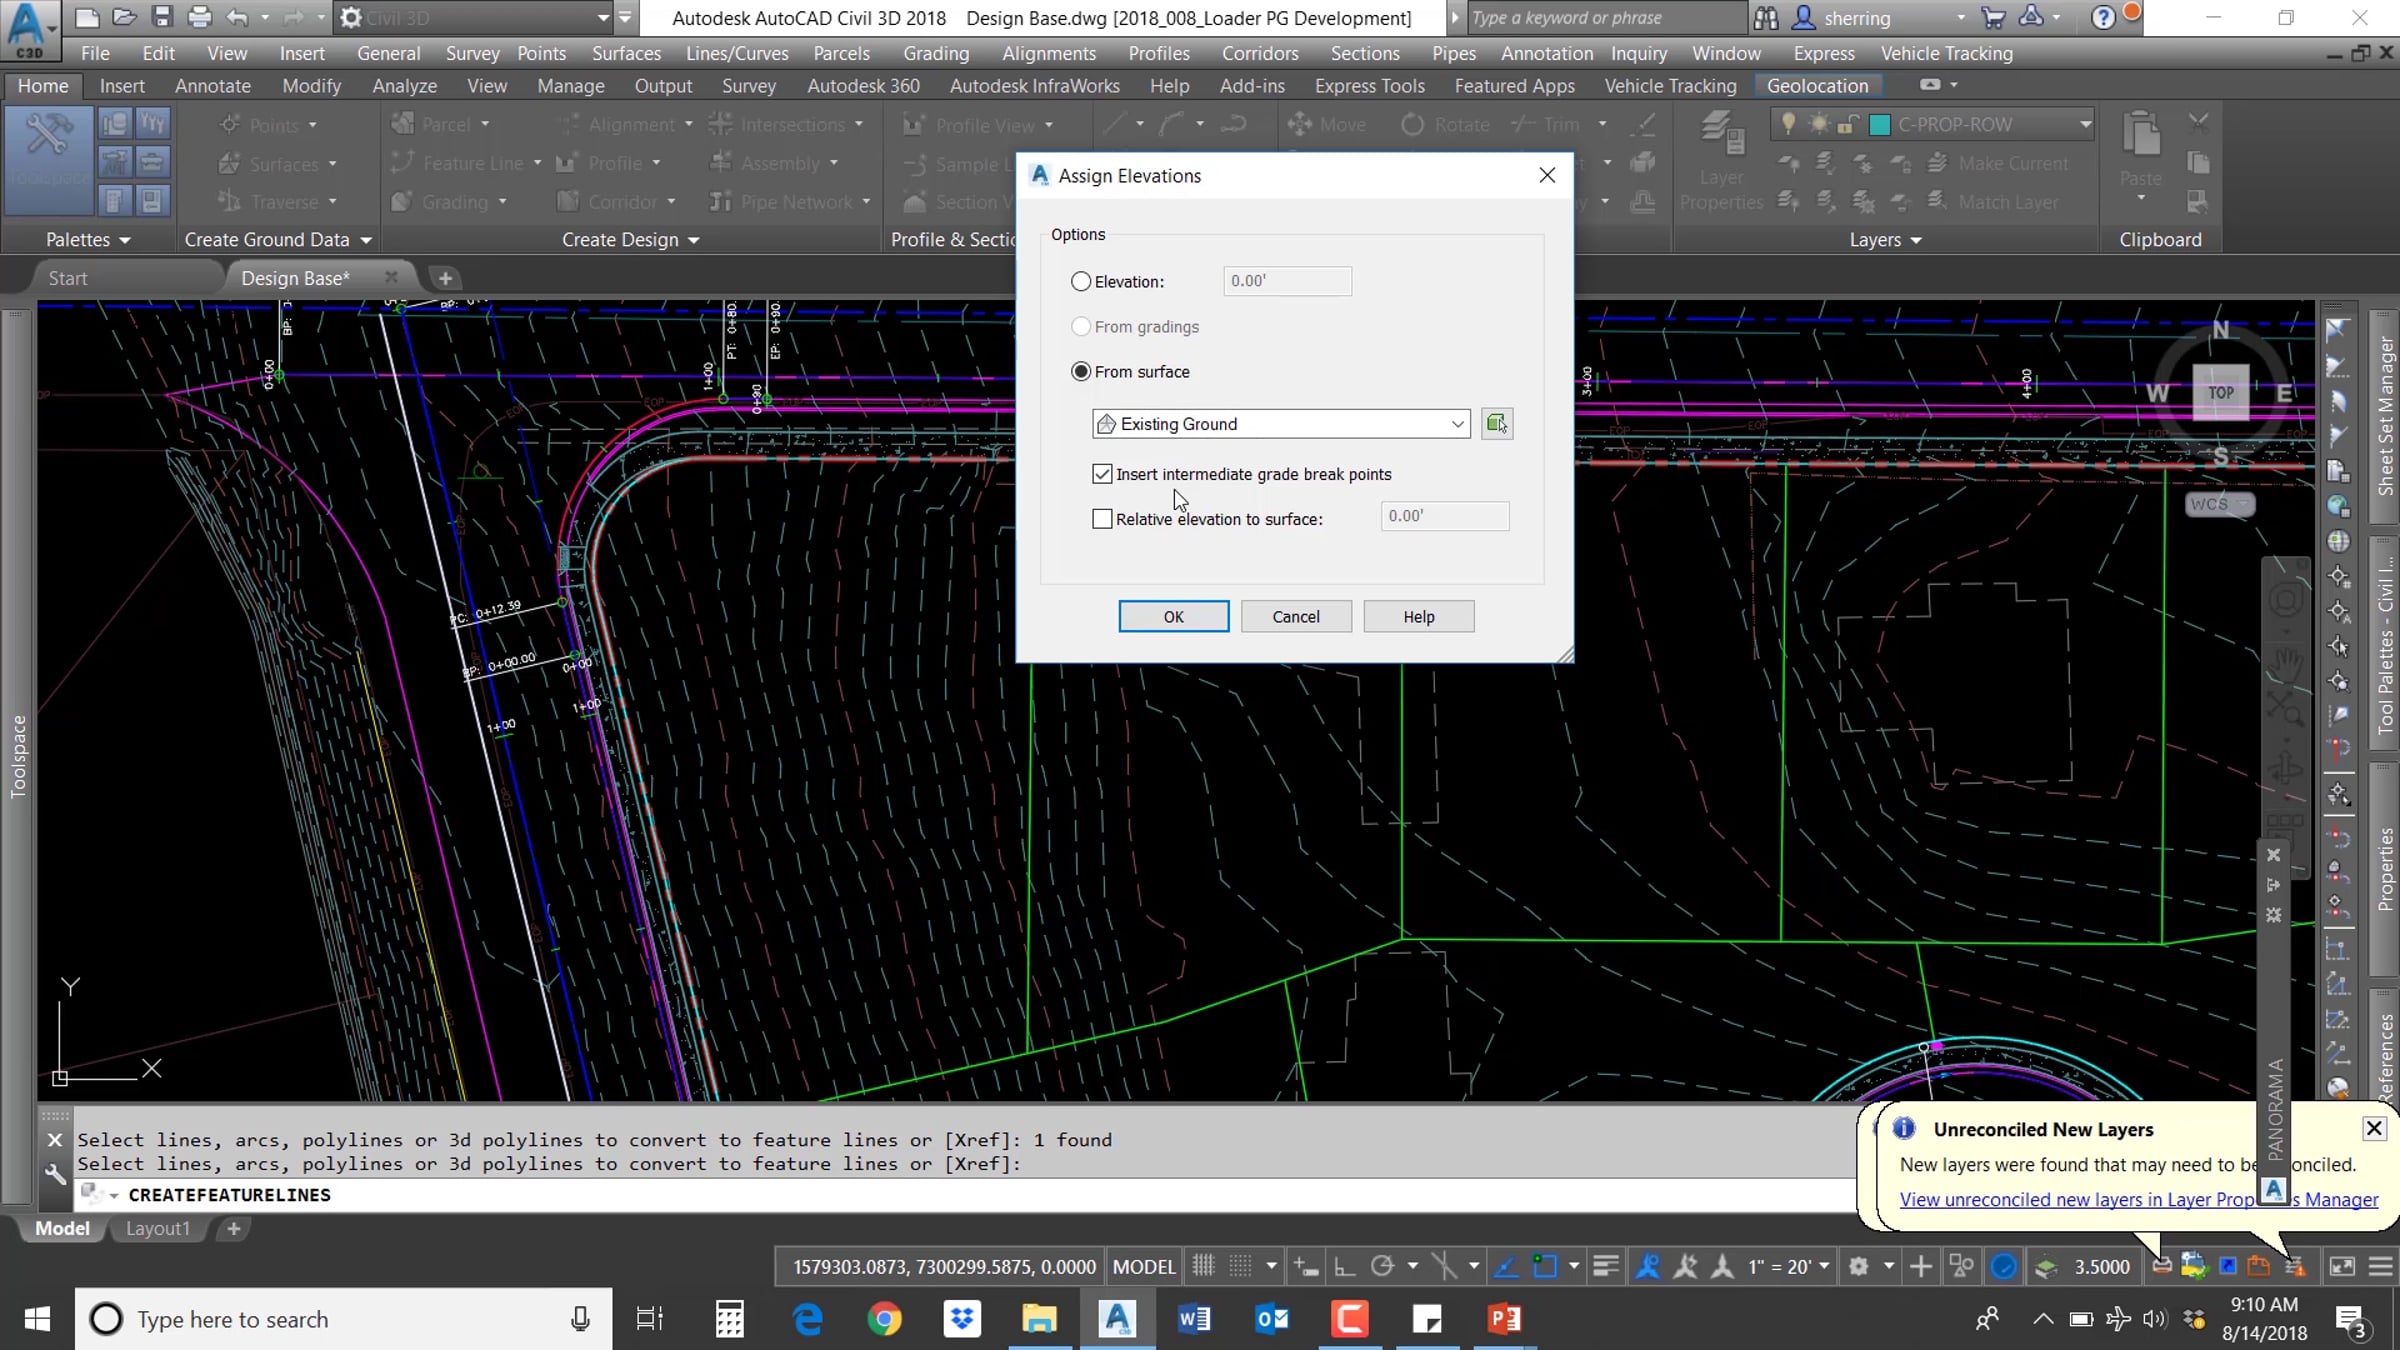Toggle Polar Tracking in the status bar
Screen dimensions: 2400x1350
1382,1267
